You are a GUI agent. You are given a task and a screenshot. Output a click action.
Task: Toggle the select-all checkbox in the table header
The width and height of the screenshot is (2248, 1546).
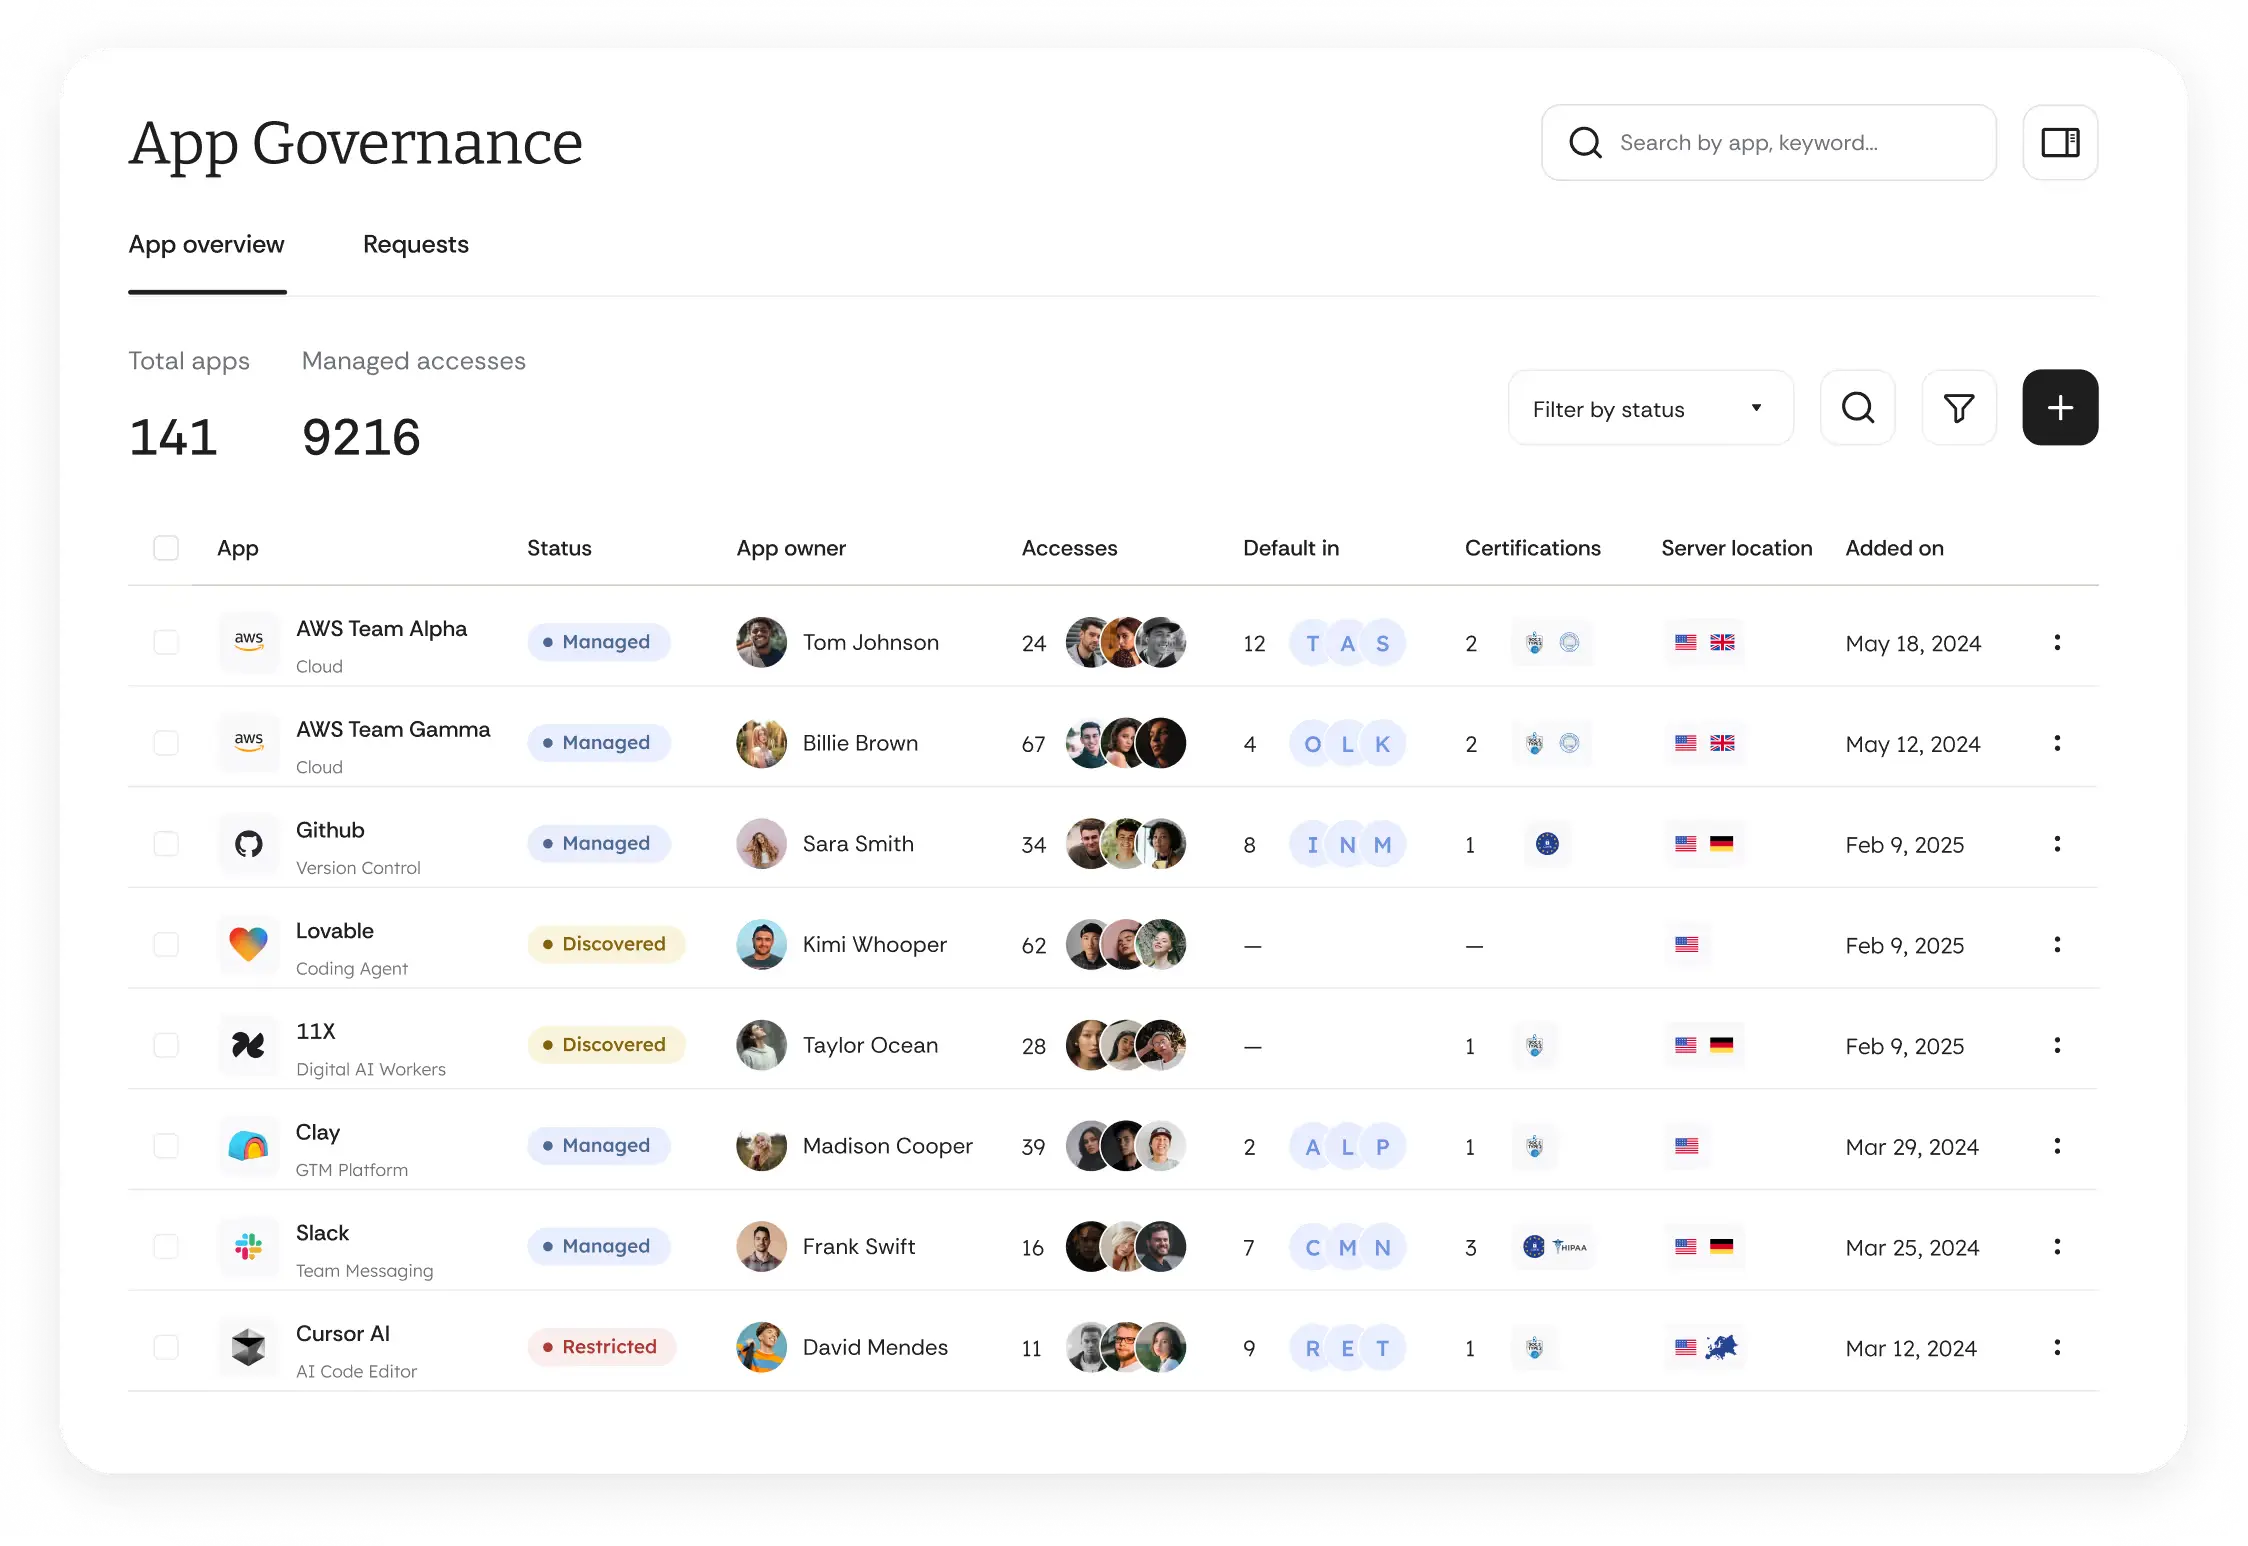pos(166,547)
